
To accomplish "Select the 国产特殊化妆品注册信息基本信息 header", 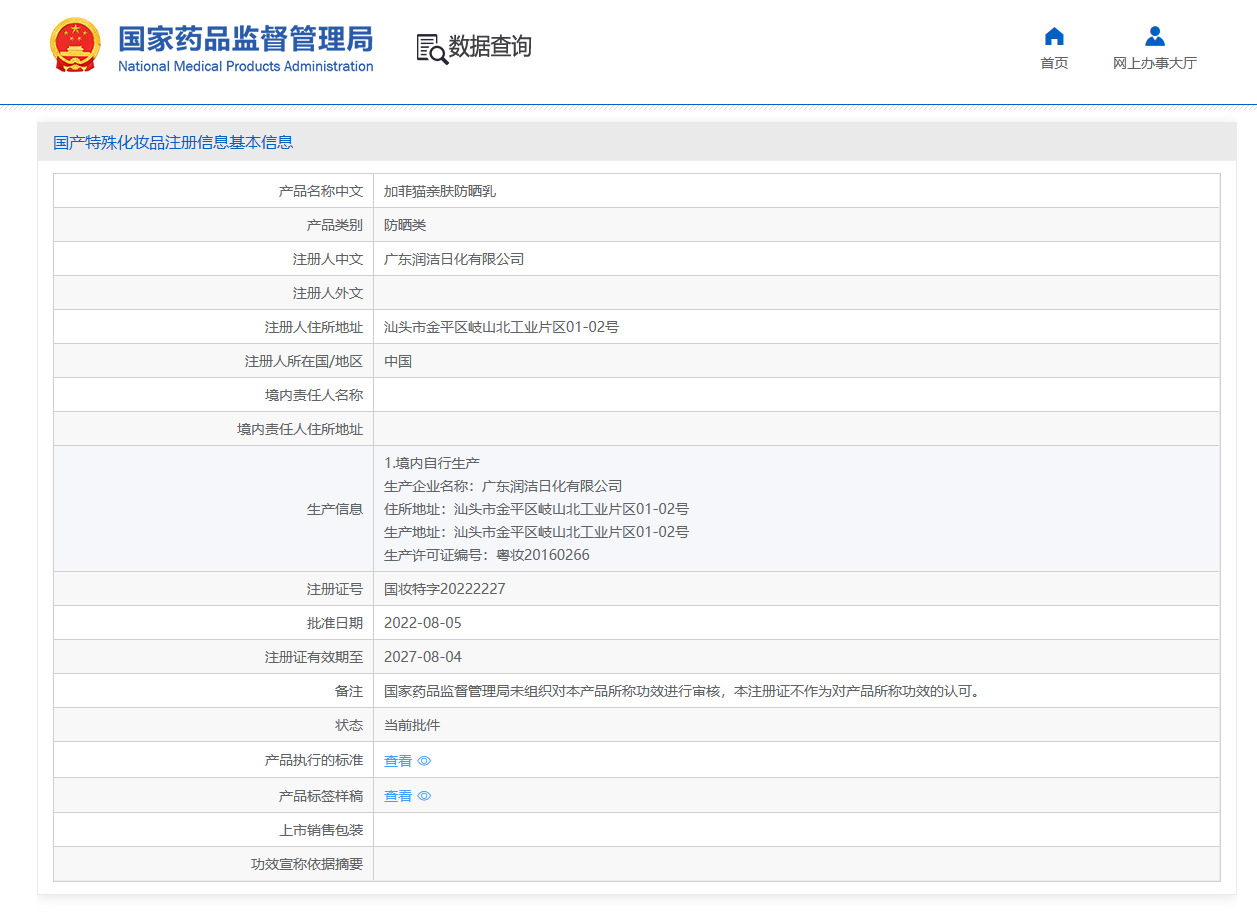I will point(173,142).
